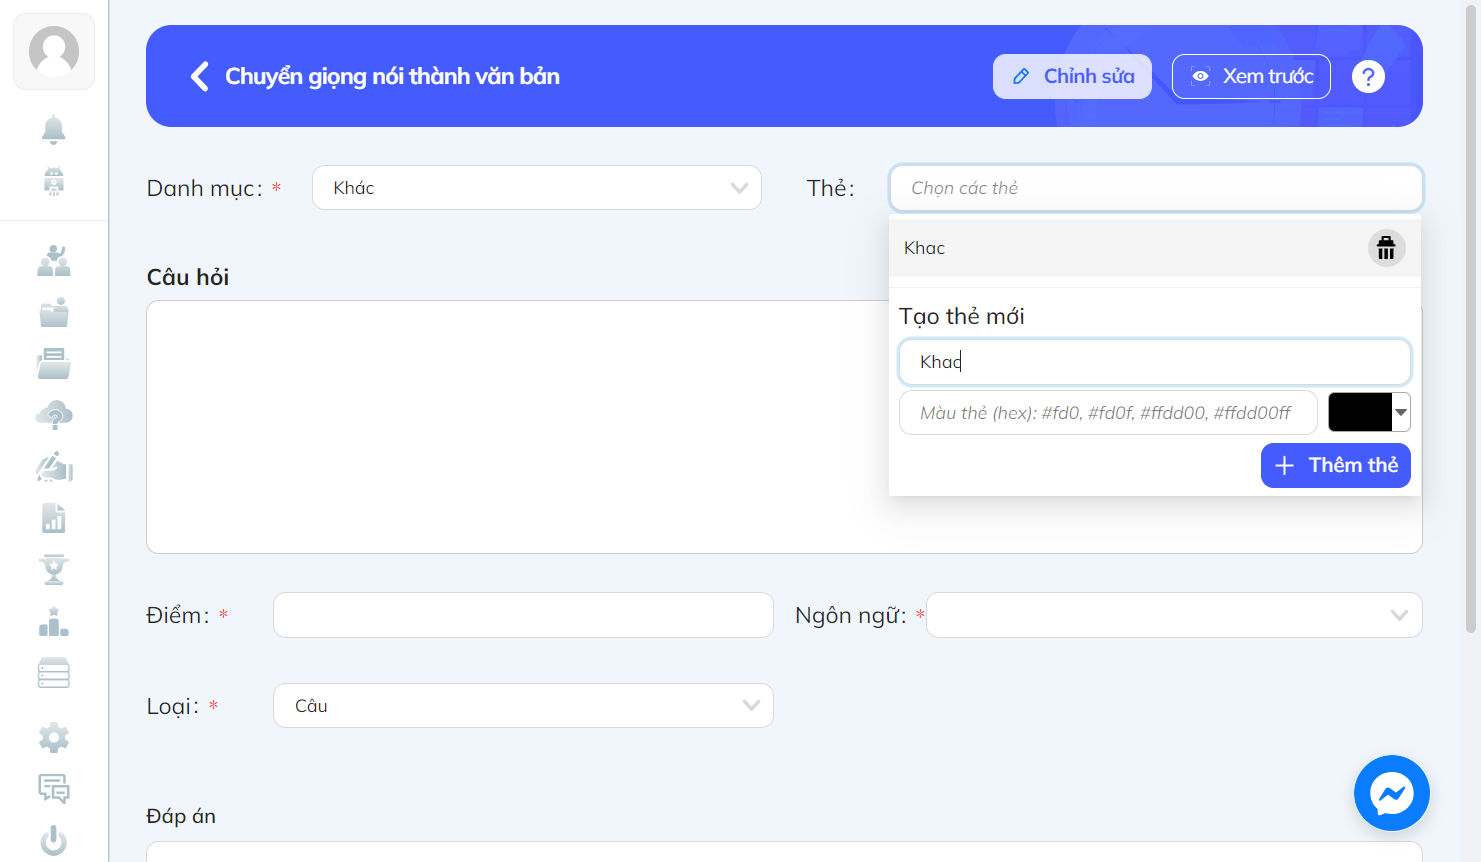Open the chat messages icon in sidebar
The image size is (1481, 862).
coord(54,789)
